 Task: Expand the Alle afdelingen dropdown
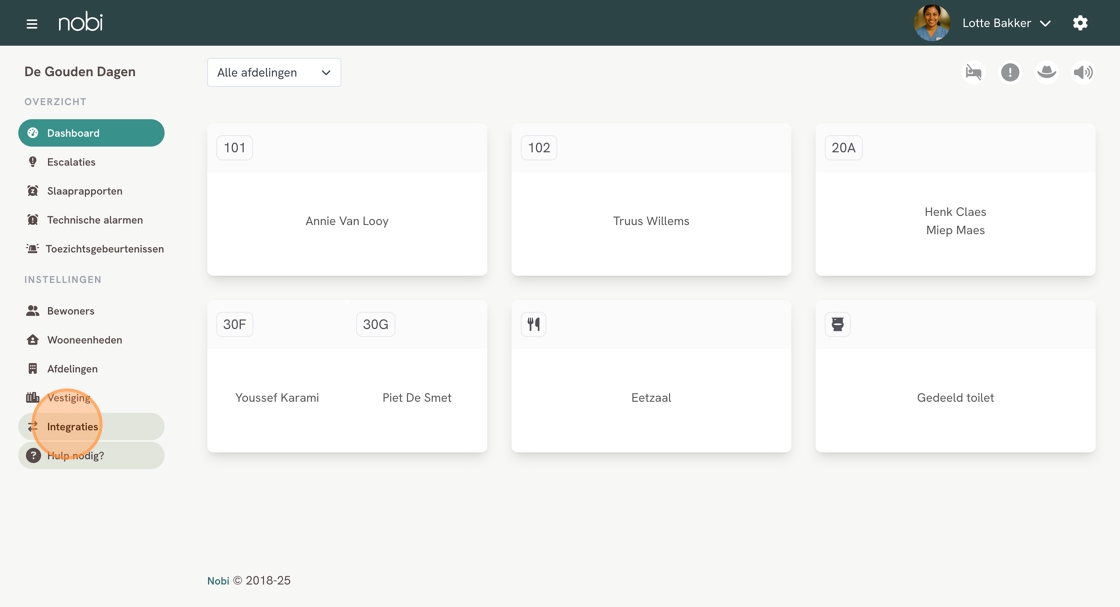[x=274, y=72]
